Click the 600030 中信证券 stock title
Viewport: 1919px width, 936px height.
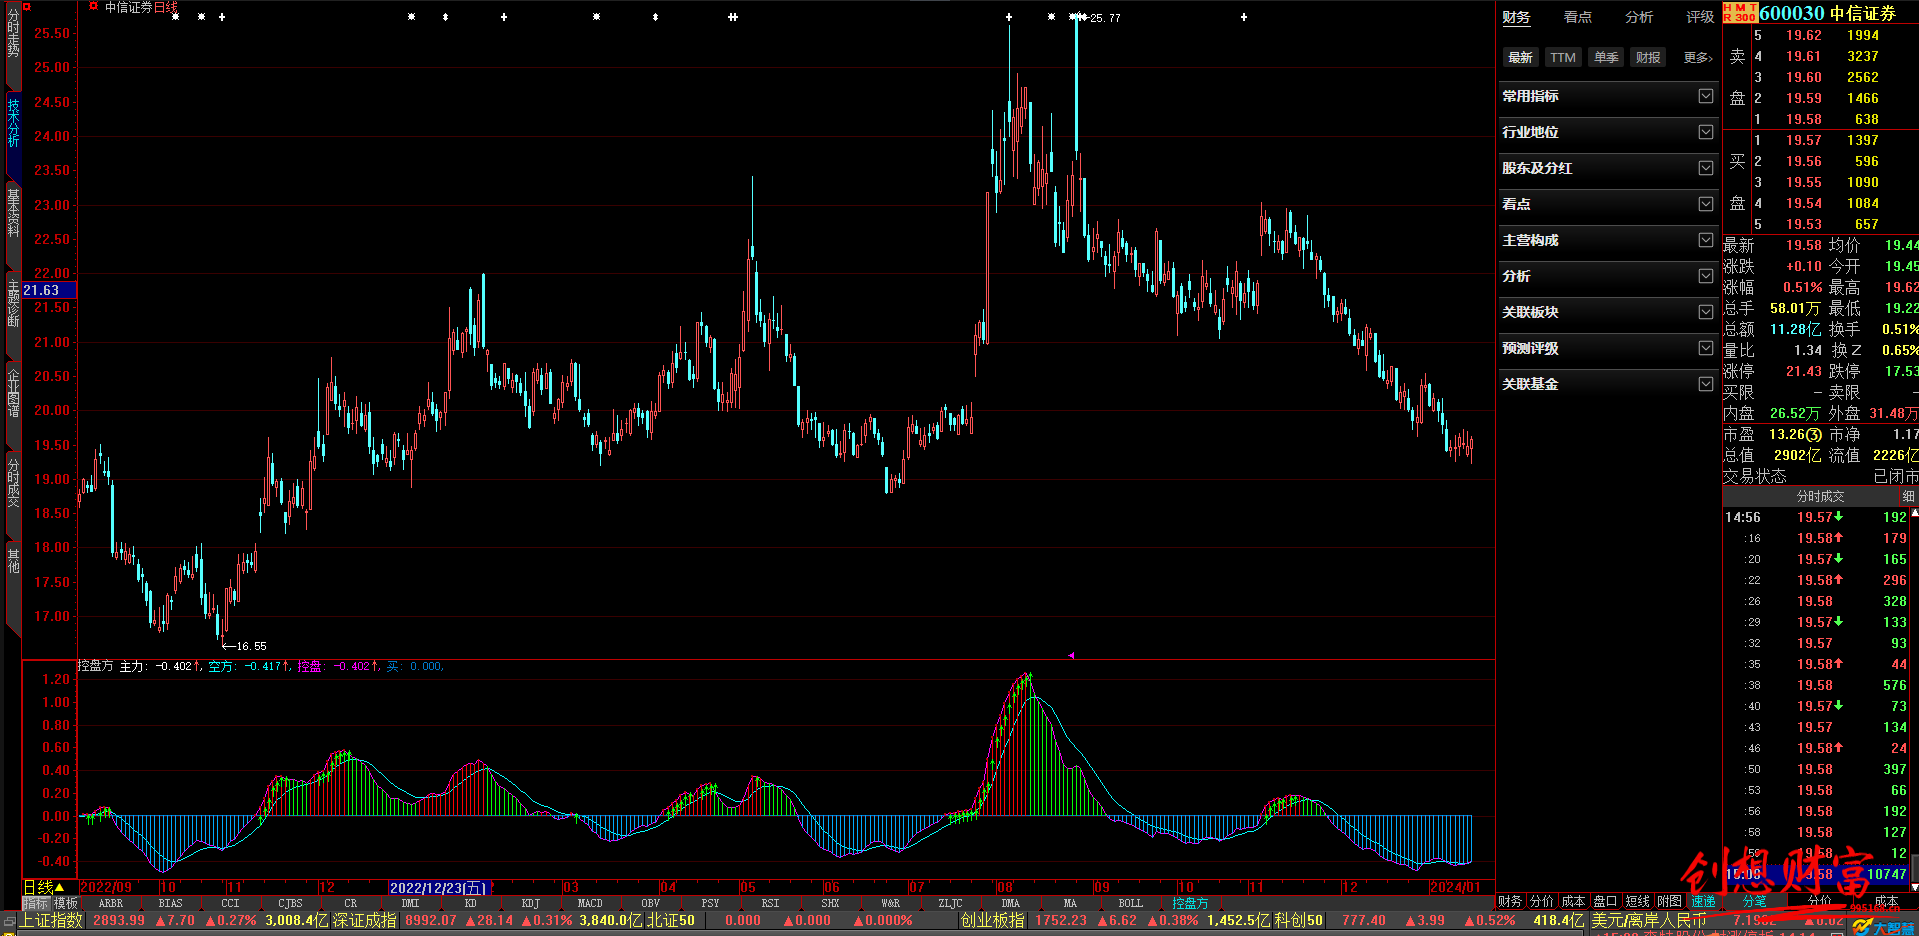click(x=1827, y=13)
